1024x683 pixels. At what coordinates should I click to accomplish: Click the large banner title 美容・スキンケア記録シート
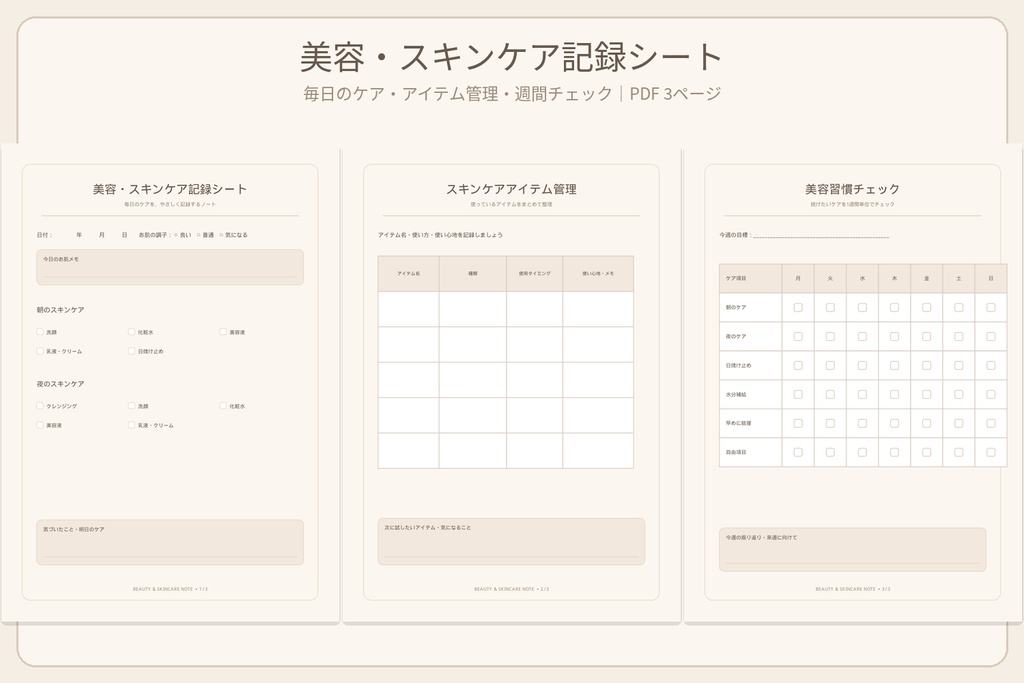coord(511,57)
